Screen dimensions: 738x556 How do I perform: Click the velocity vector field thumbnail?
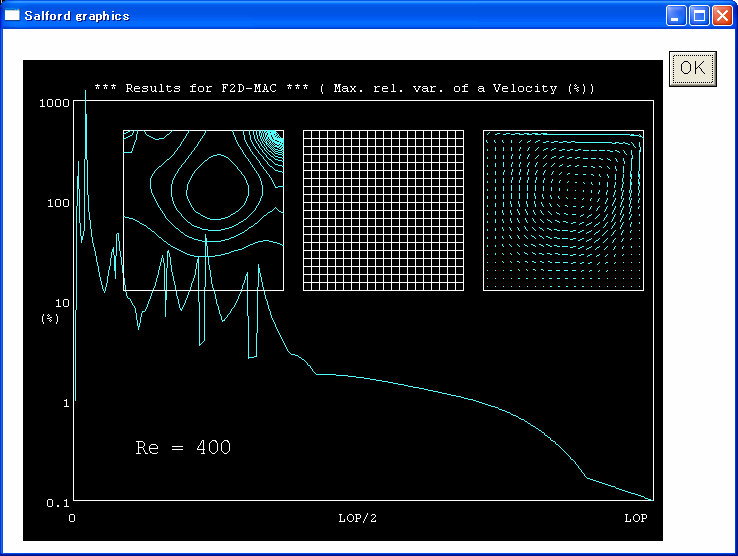[x=563, y=210]
